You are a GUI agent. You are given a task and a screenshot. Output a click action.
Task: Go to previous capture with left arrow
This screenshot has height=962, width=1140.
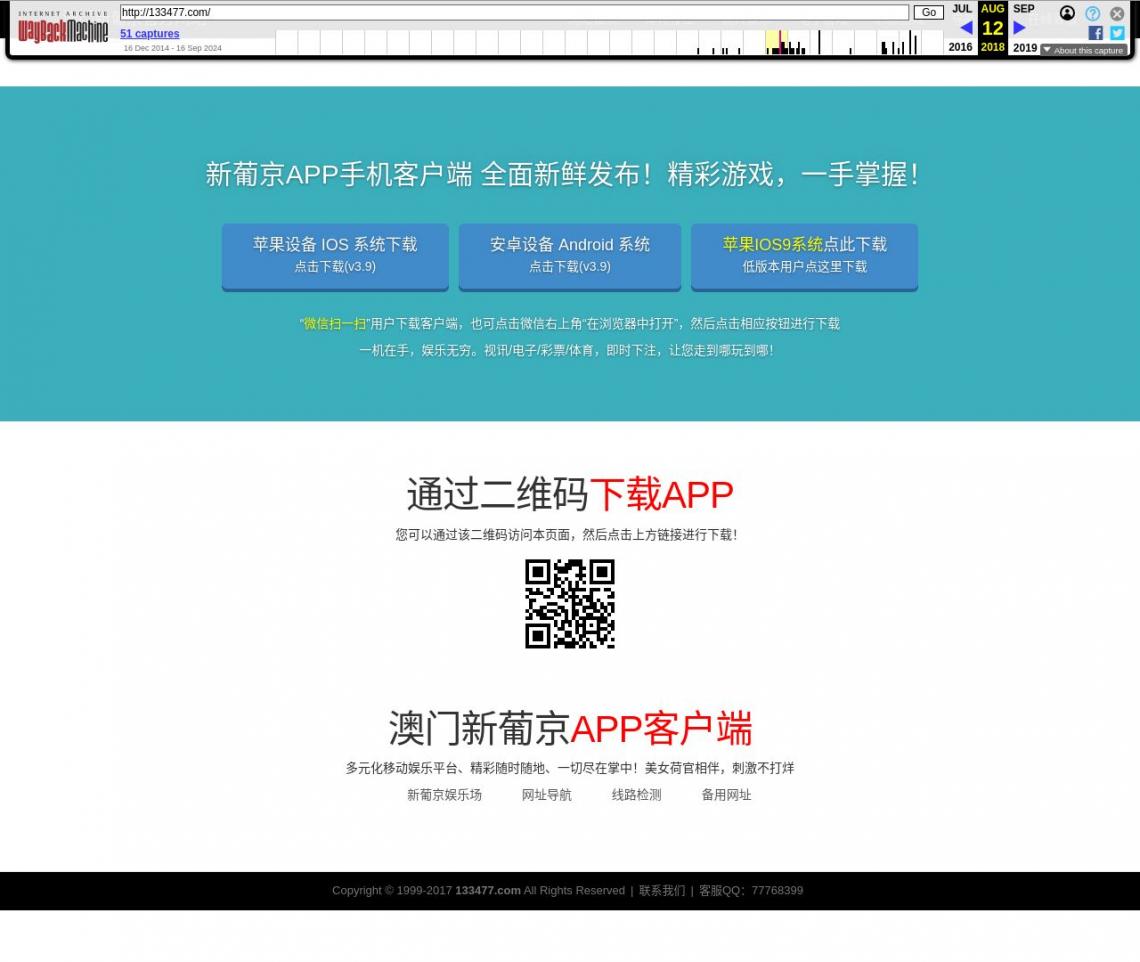[x=966, y=28]
